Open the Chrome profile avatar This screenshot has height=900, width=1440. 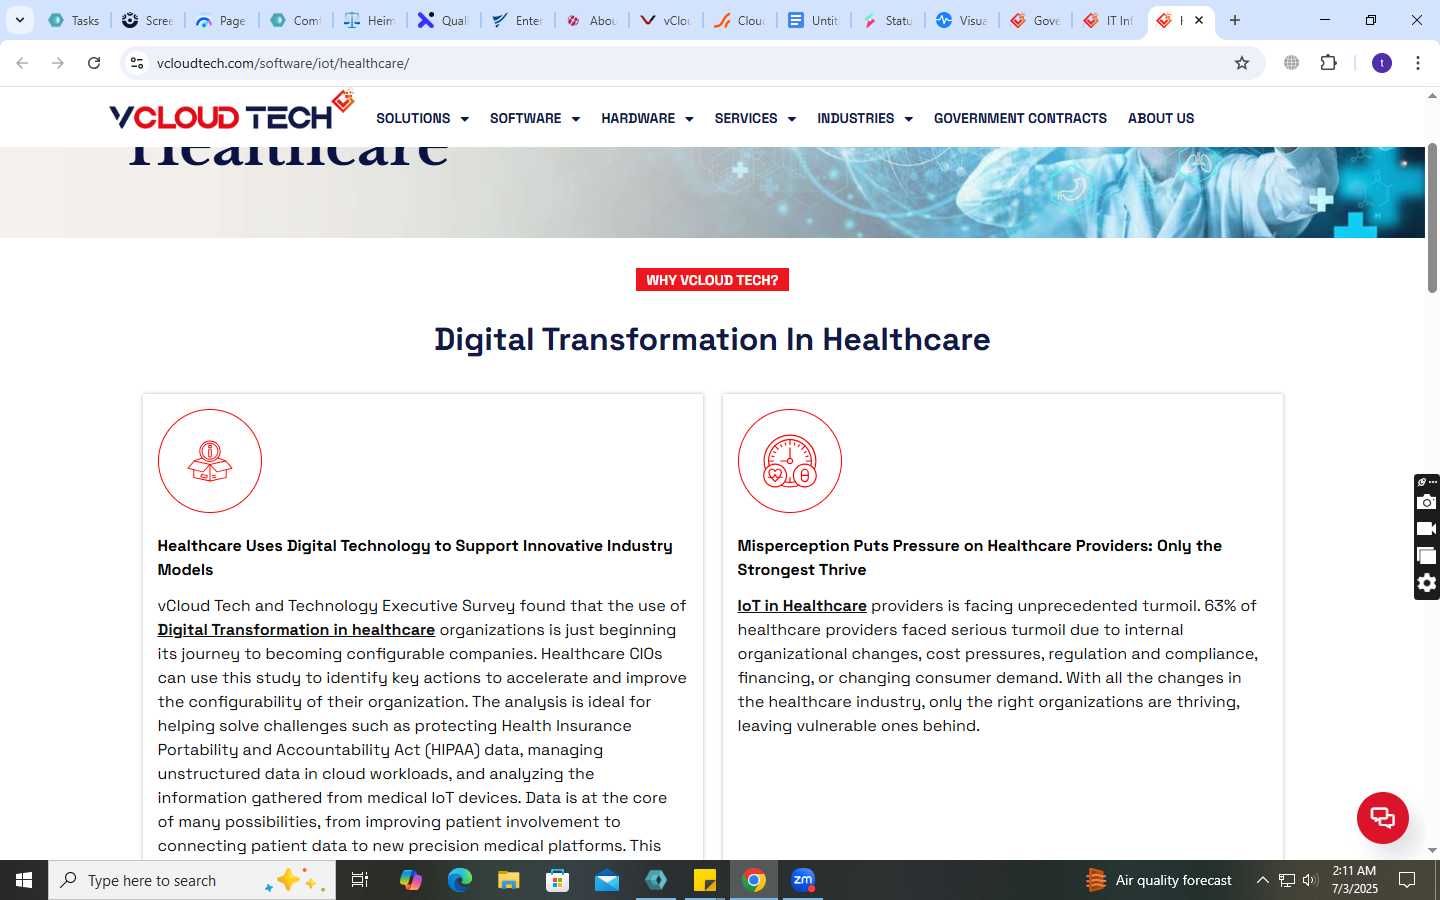pos(1382,63)
